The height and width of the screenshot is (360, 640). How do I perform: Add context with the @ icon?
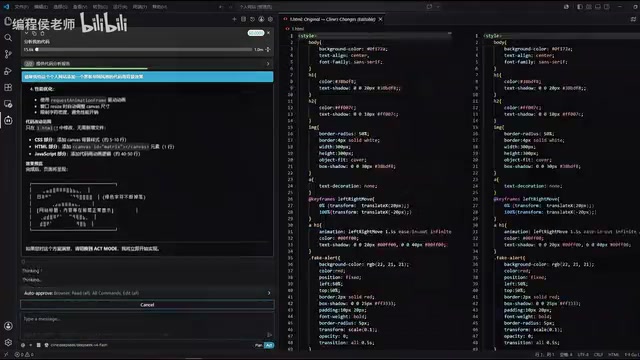23,345
